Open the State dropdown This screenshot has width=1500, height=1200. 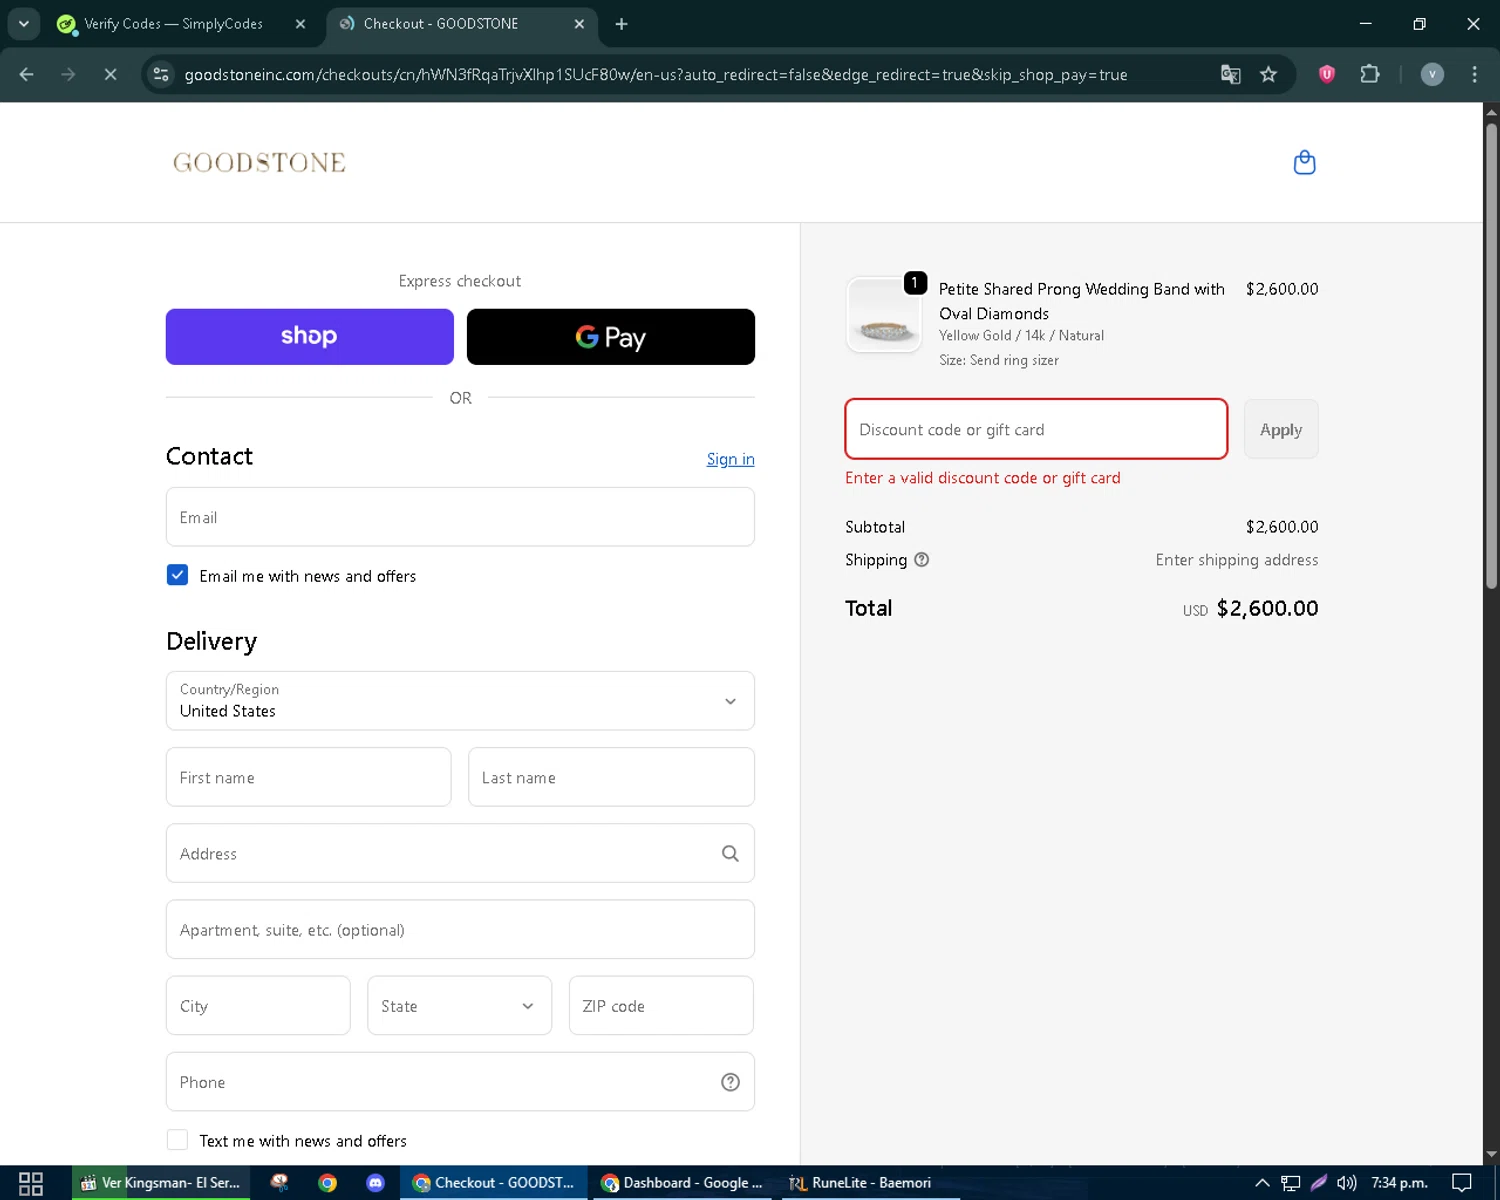click(x=459, y=1006)
